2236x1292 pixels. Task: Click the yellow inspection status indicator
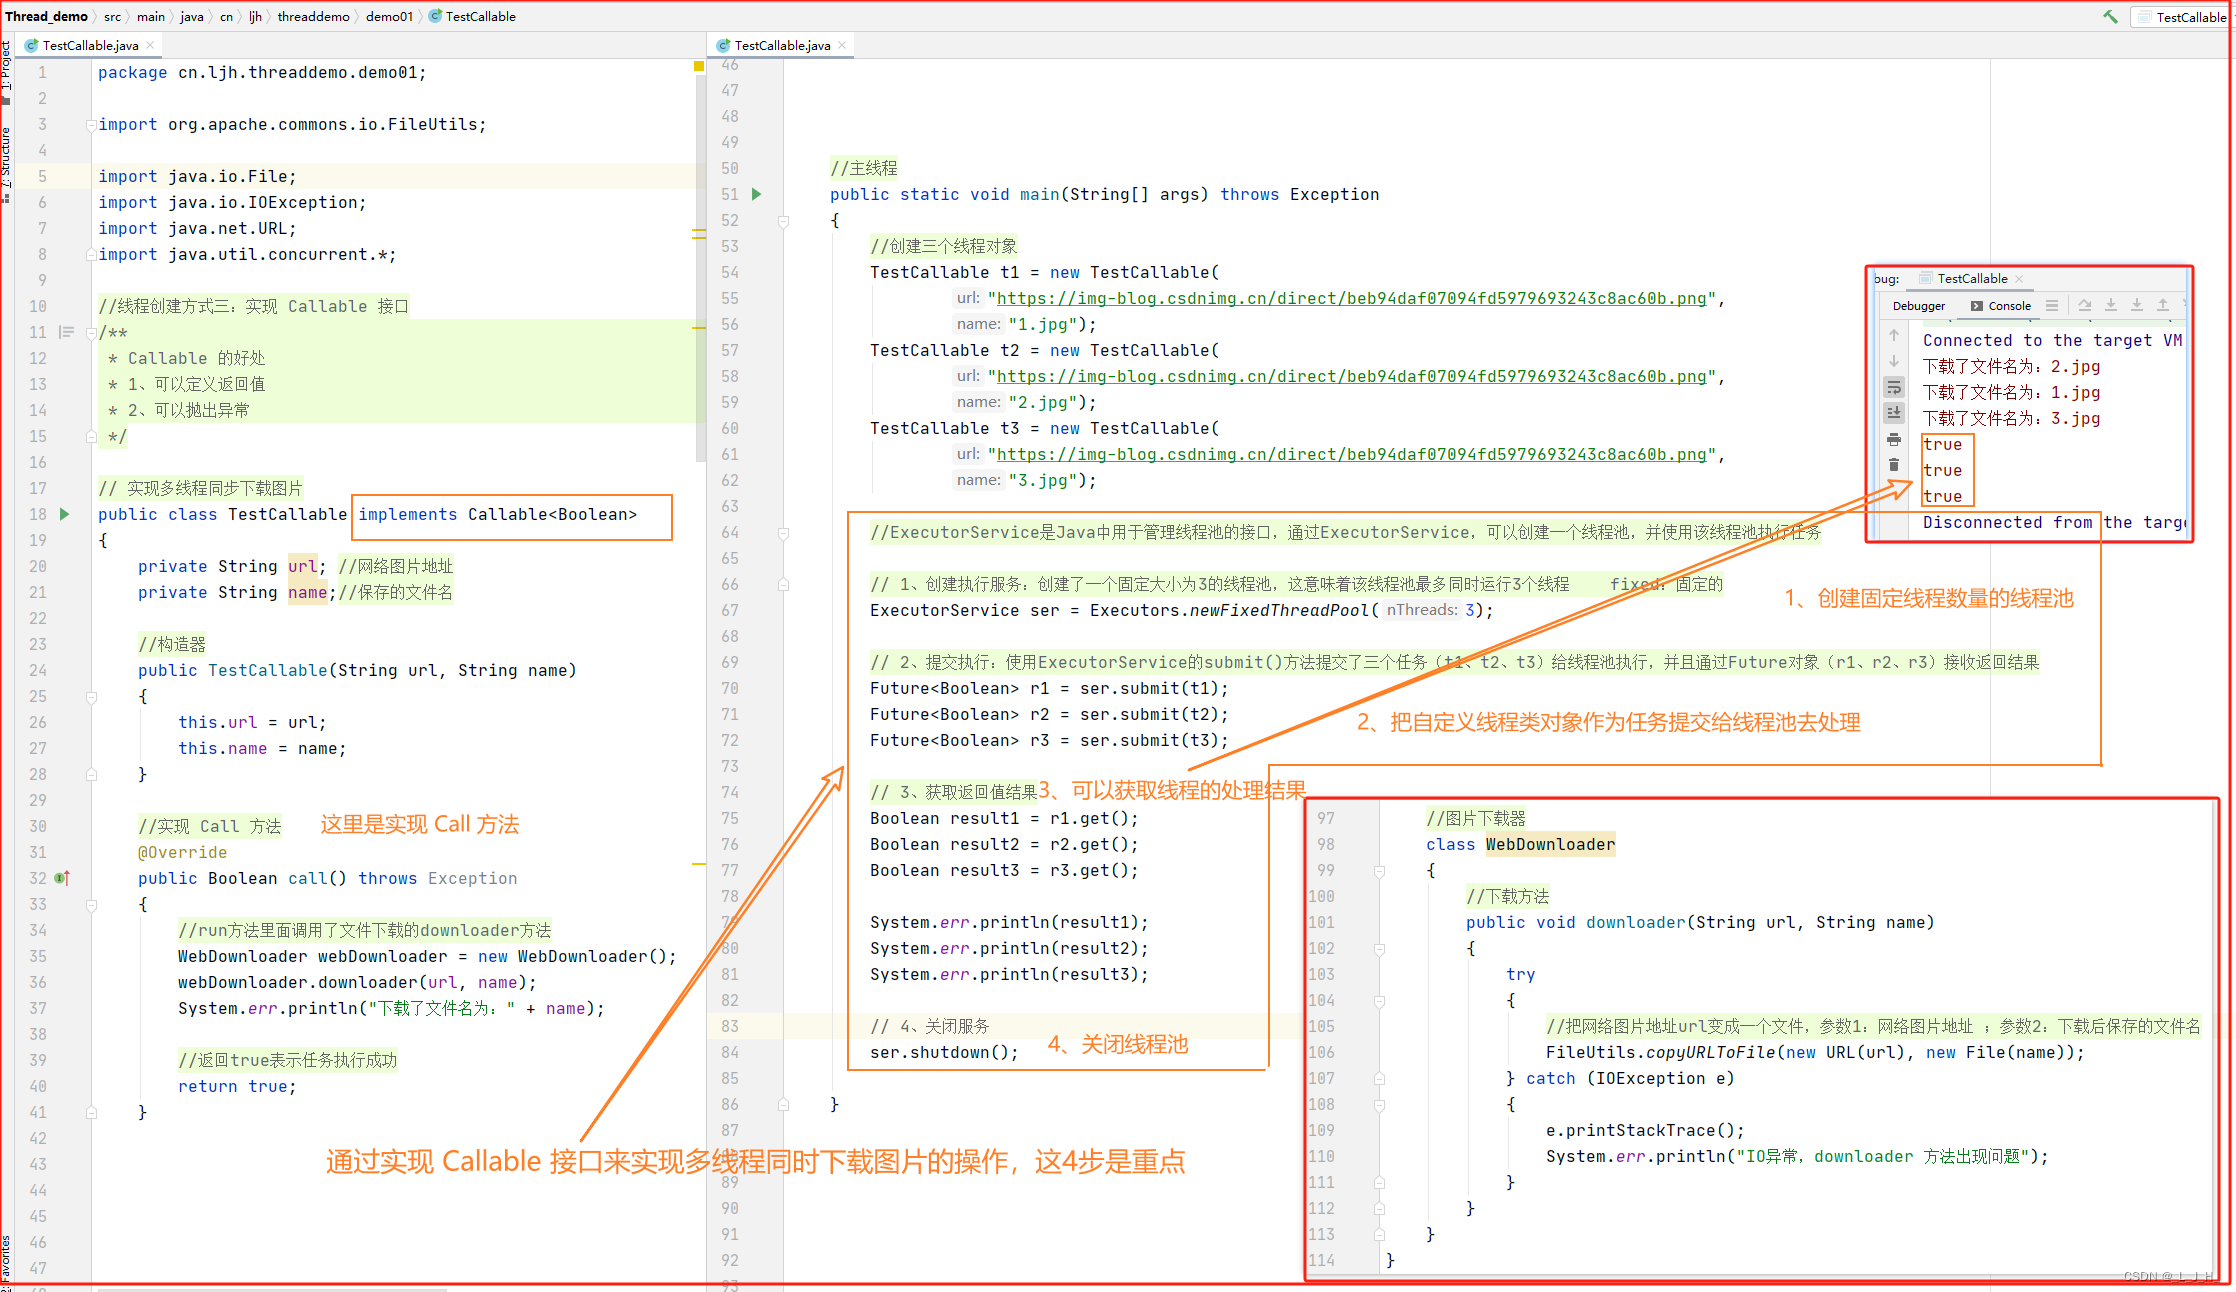(x=699, y=66)
